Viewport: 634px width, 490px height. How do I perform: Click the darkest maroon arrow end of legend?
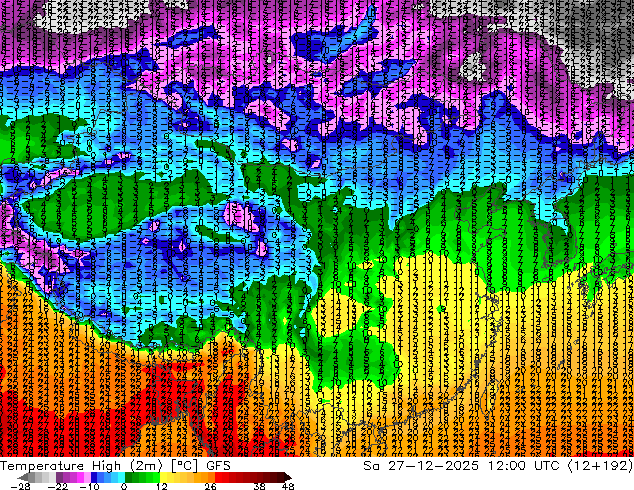(288, 477)
